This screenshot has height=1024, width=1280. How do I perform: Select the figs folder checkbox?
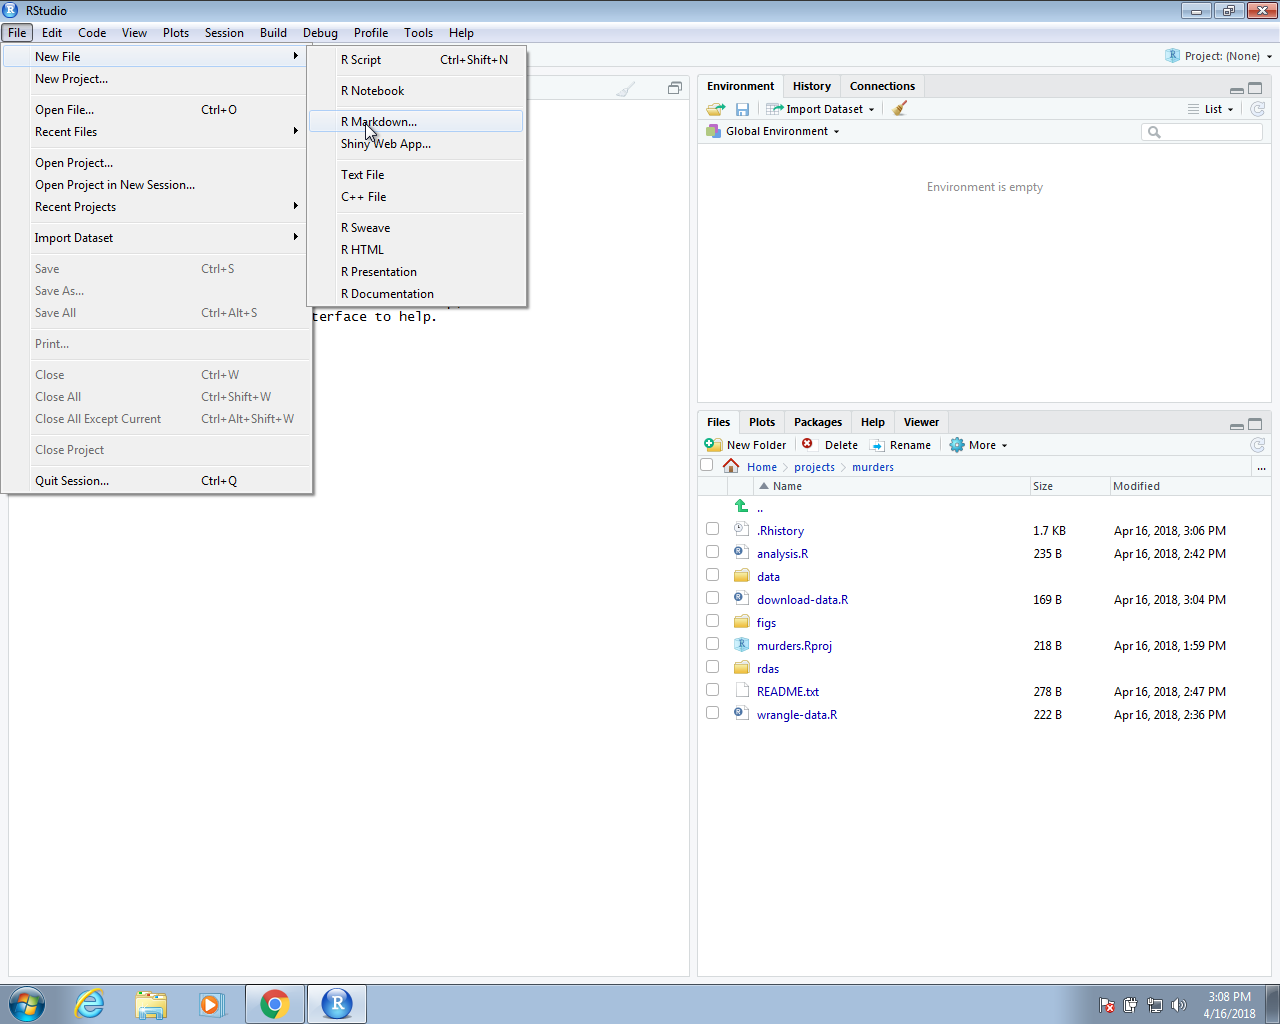pos(712,621)
